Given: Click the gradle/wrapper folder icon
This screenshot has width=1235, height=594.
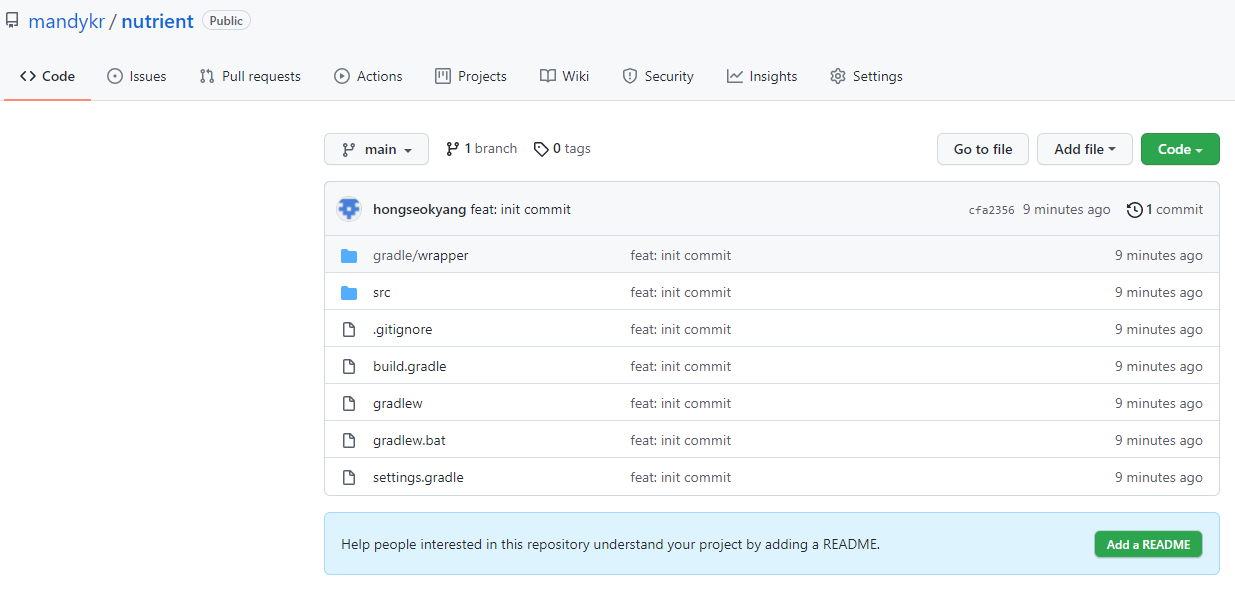Looking at the screenshot, I should (x=349, y=256).
